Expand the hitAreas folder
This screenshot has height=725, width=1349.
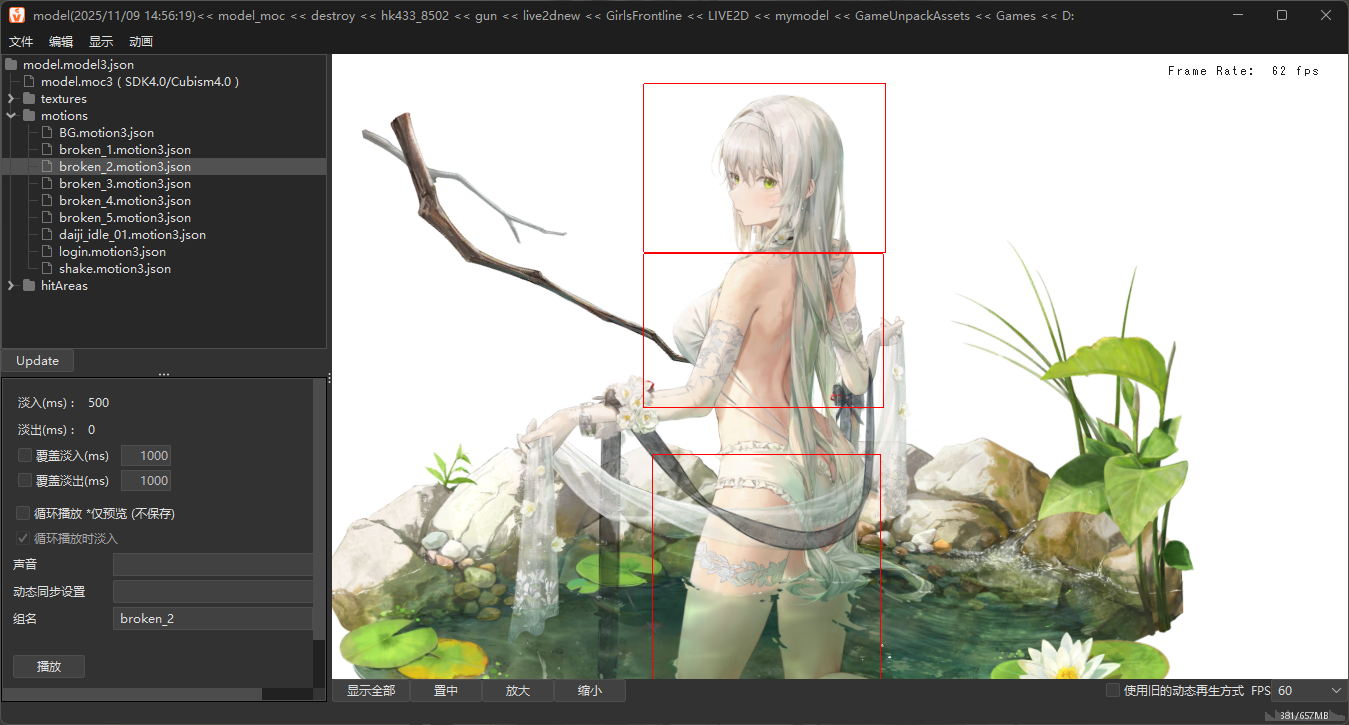pyautogui.click(x=11, y=285)
